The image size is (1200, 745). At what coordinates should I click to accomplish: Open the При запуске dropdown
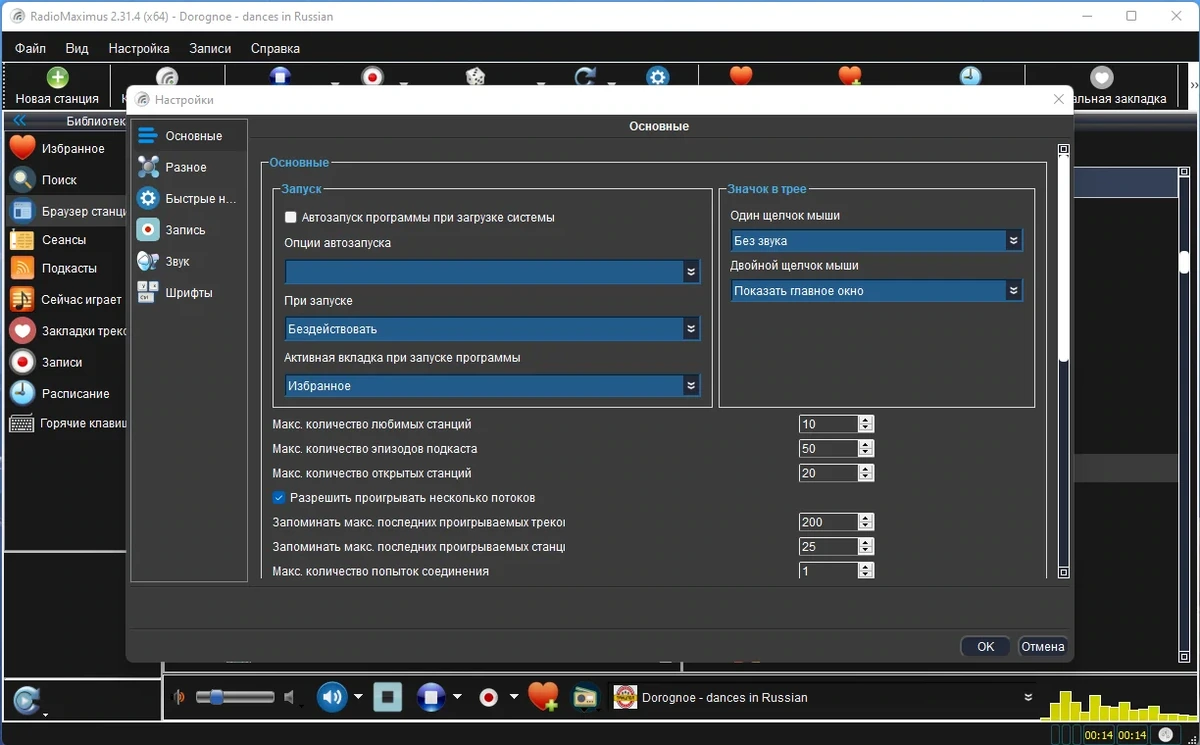492,329
